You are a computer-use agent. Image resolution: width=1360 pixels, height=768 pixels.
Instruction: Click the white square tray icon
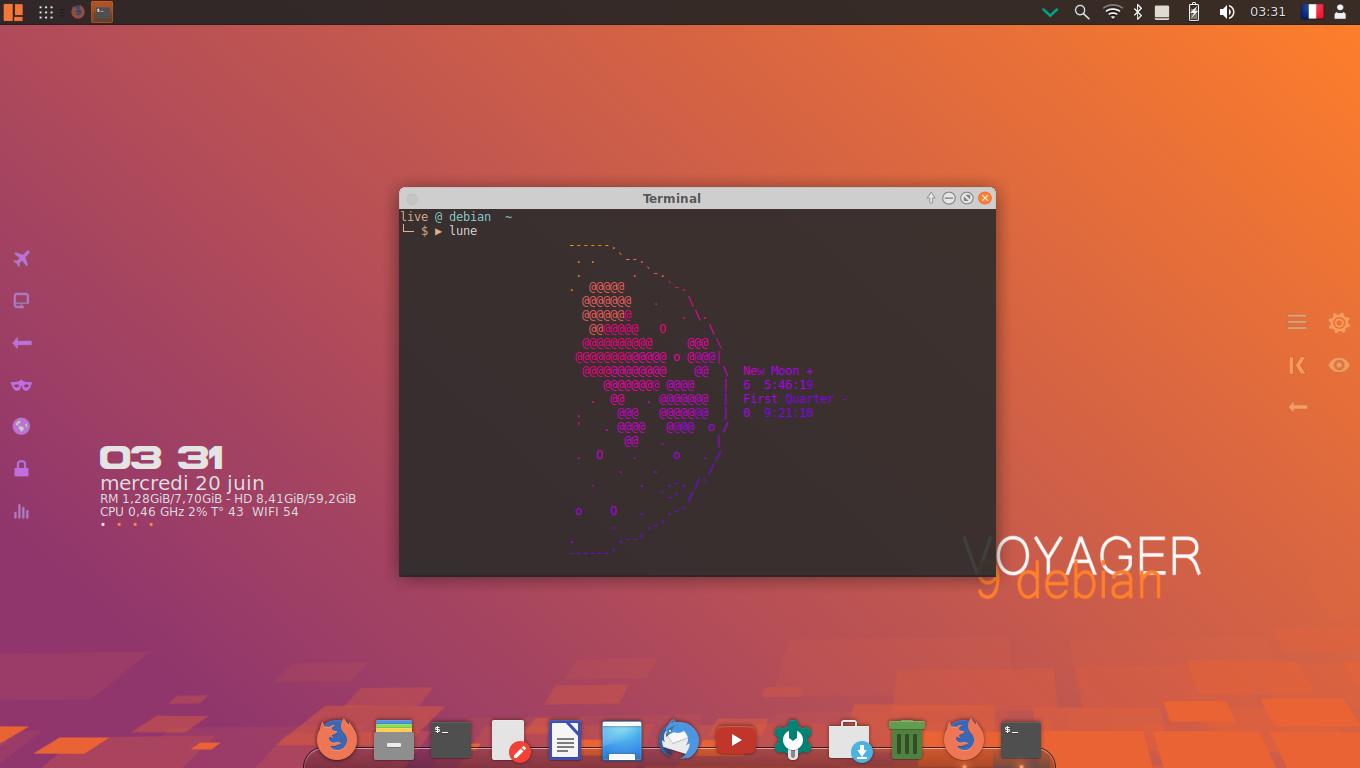click(1162, 13)
